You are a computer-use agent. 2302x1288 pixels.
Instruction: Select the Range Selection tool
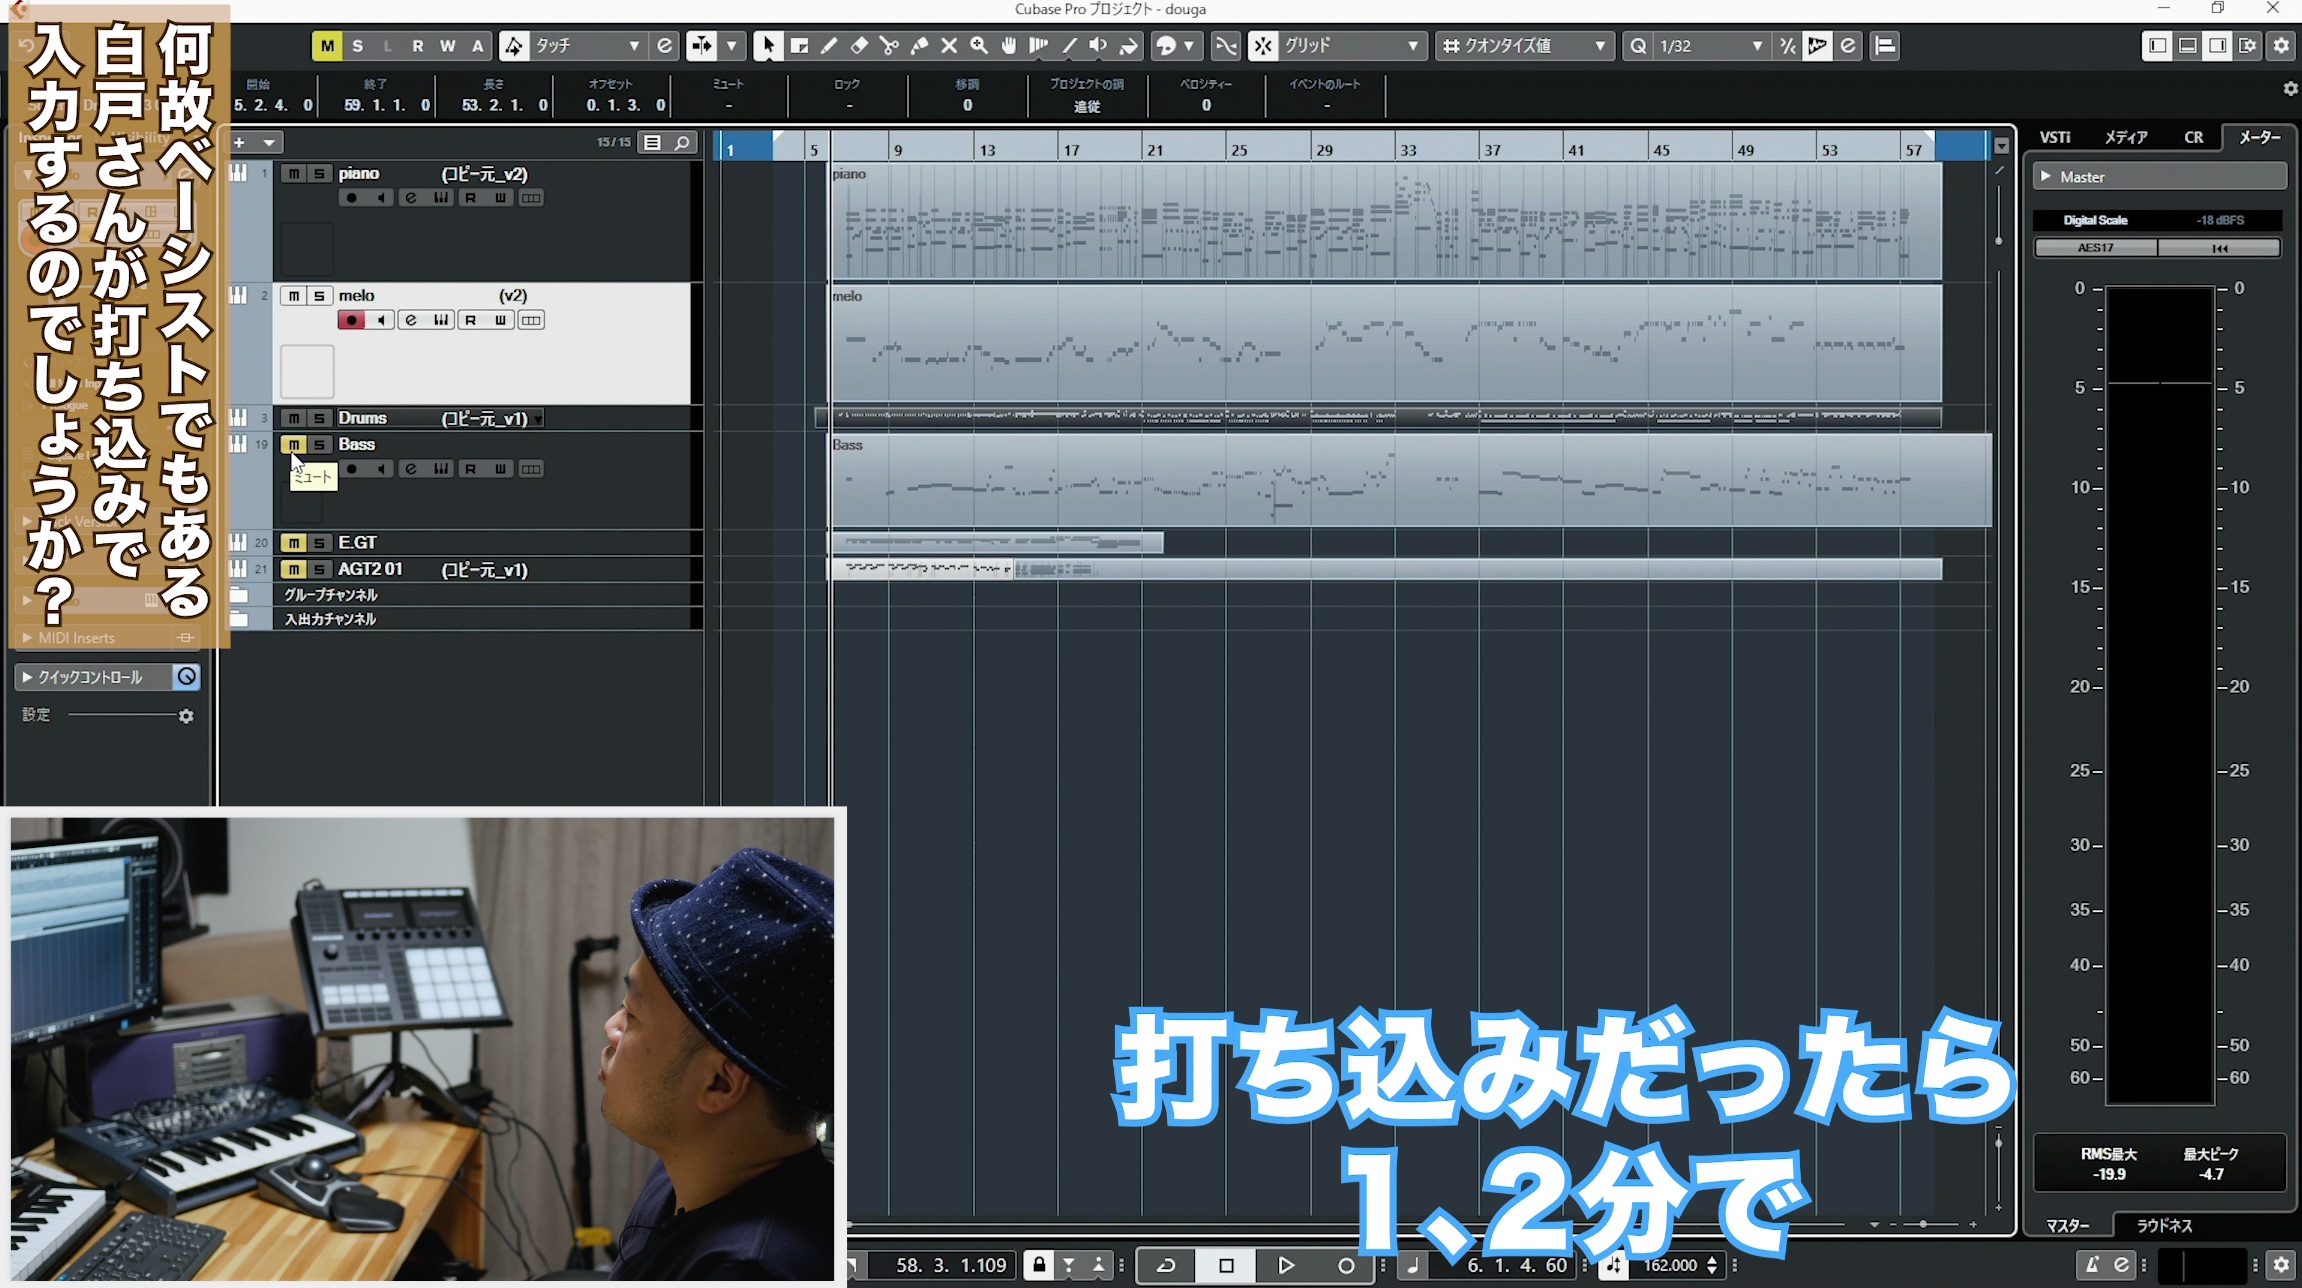[x=799, y=46]
